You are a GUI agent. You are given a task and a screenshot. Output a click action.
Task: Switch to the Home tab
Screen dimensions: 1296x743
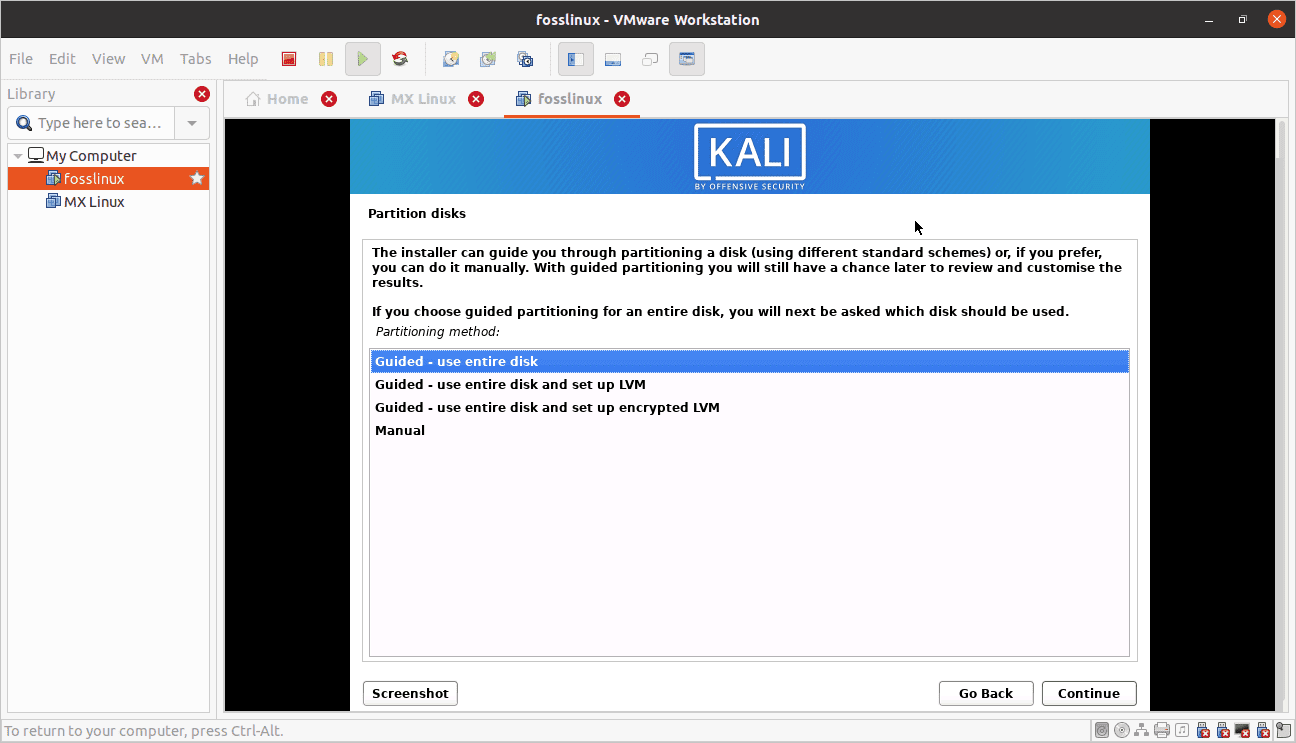[287, 99]
